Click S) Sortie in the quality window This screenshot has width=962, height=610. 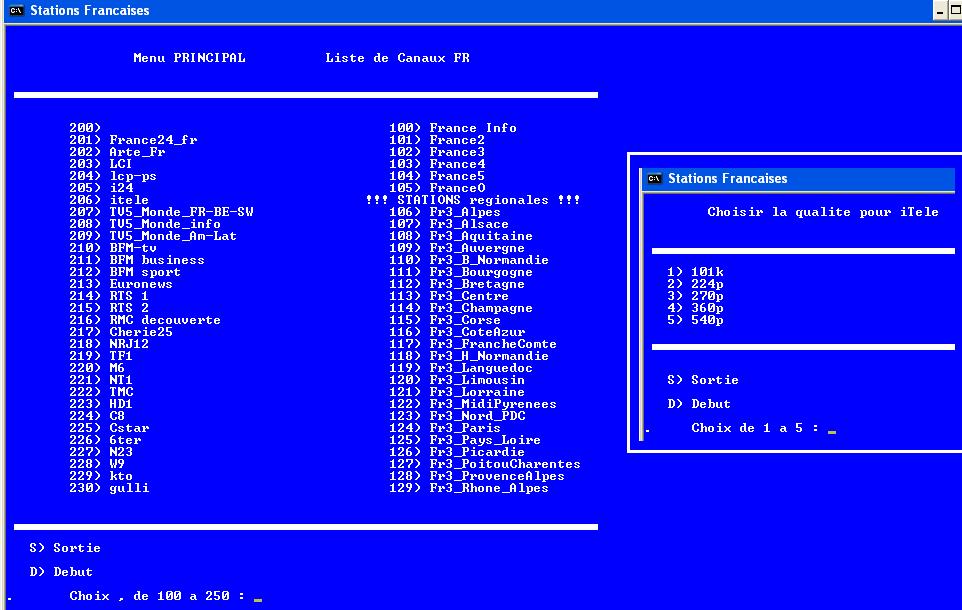[702, 380]
